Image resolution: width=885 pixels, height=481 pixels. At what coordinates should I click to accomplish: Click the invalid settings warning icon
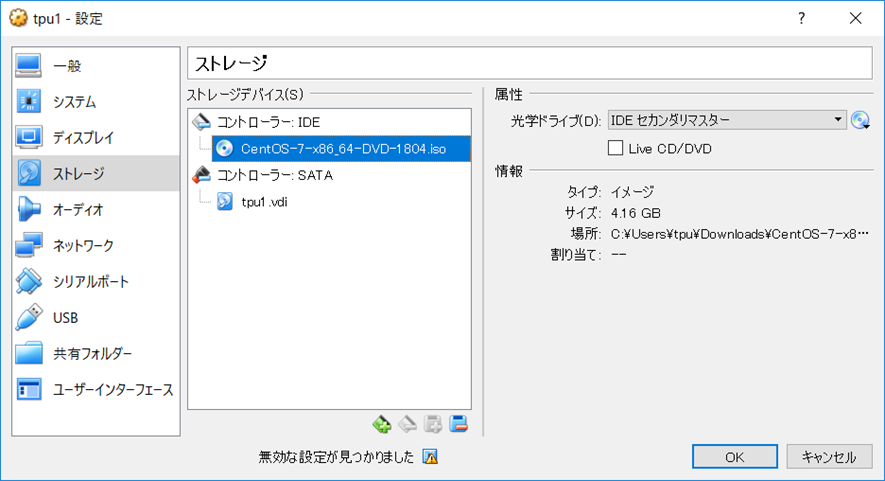pos(431,457)
